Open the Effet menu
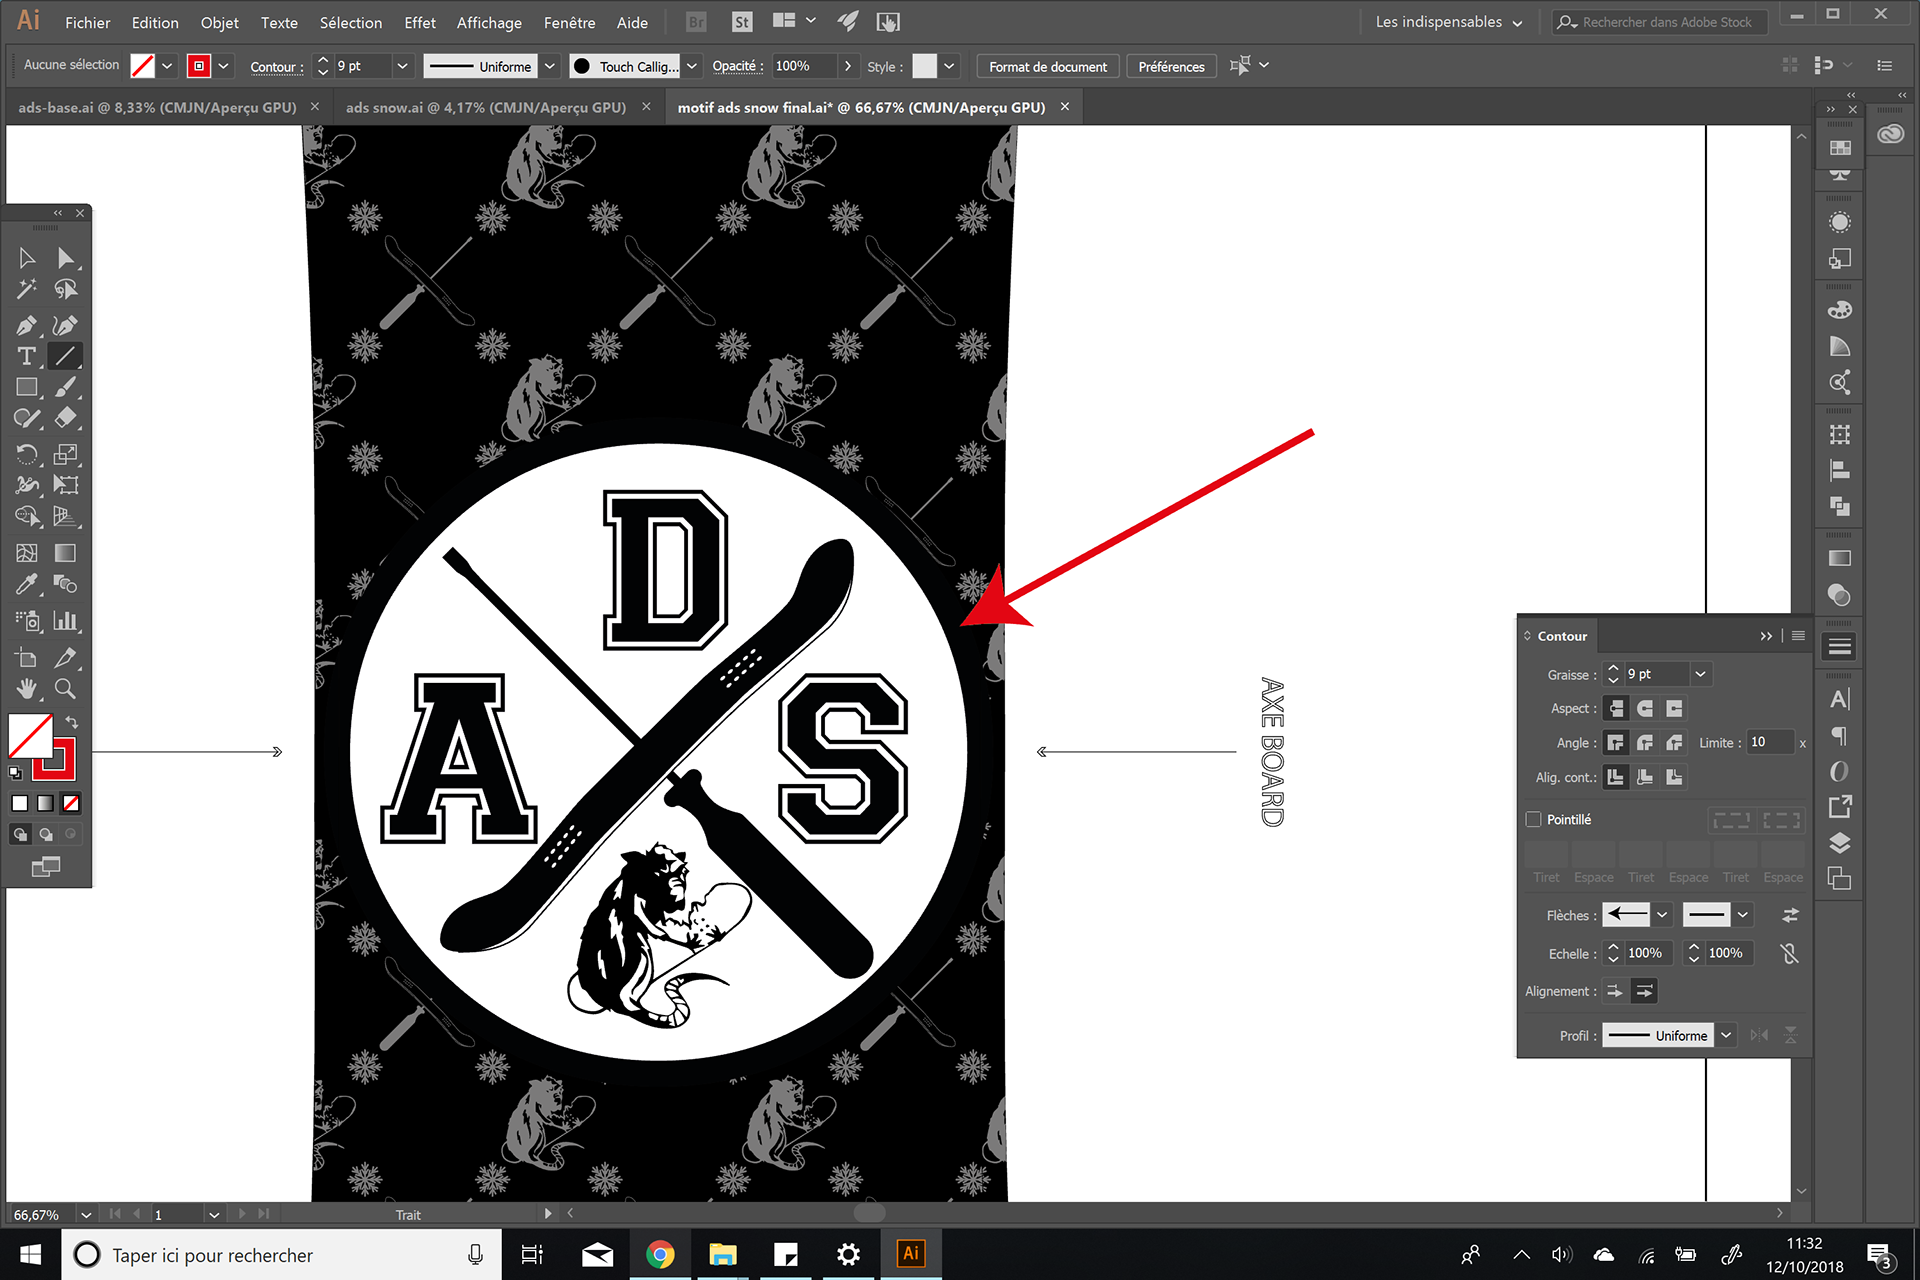 coord(419,22)
